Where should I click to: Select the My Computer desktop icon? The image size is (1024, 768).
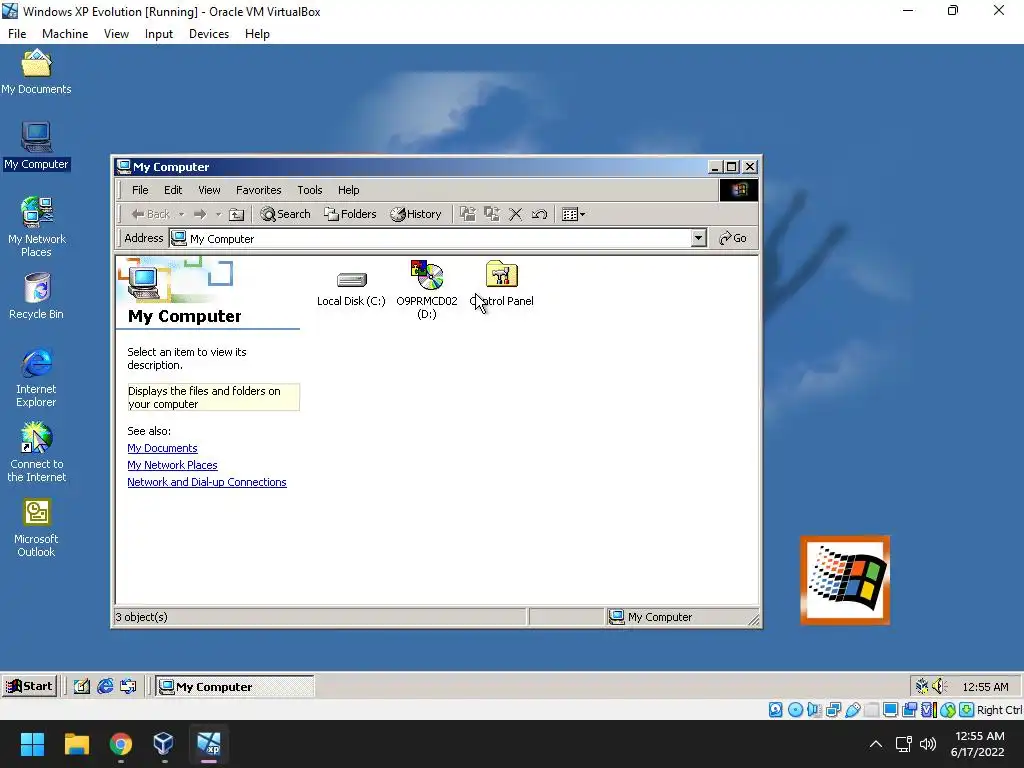tap(36, 146)
